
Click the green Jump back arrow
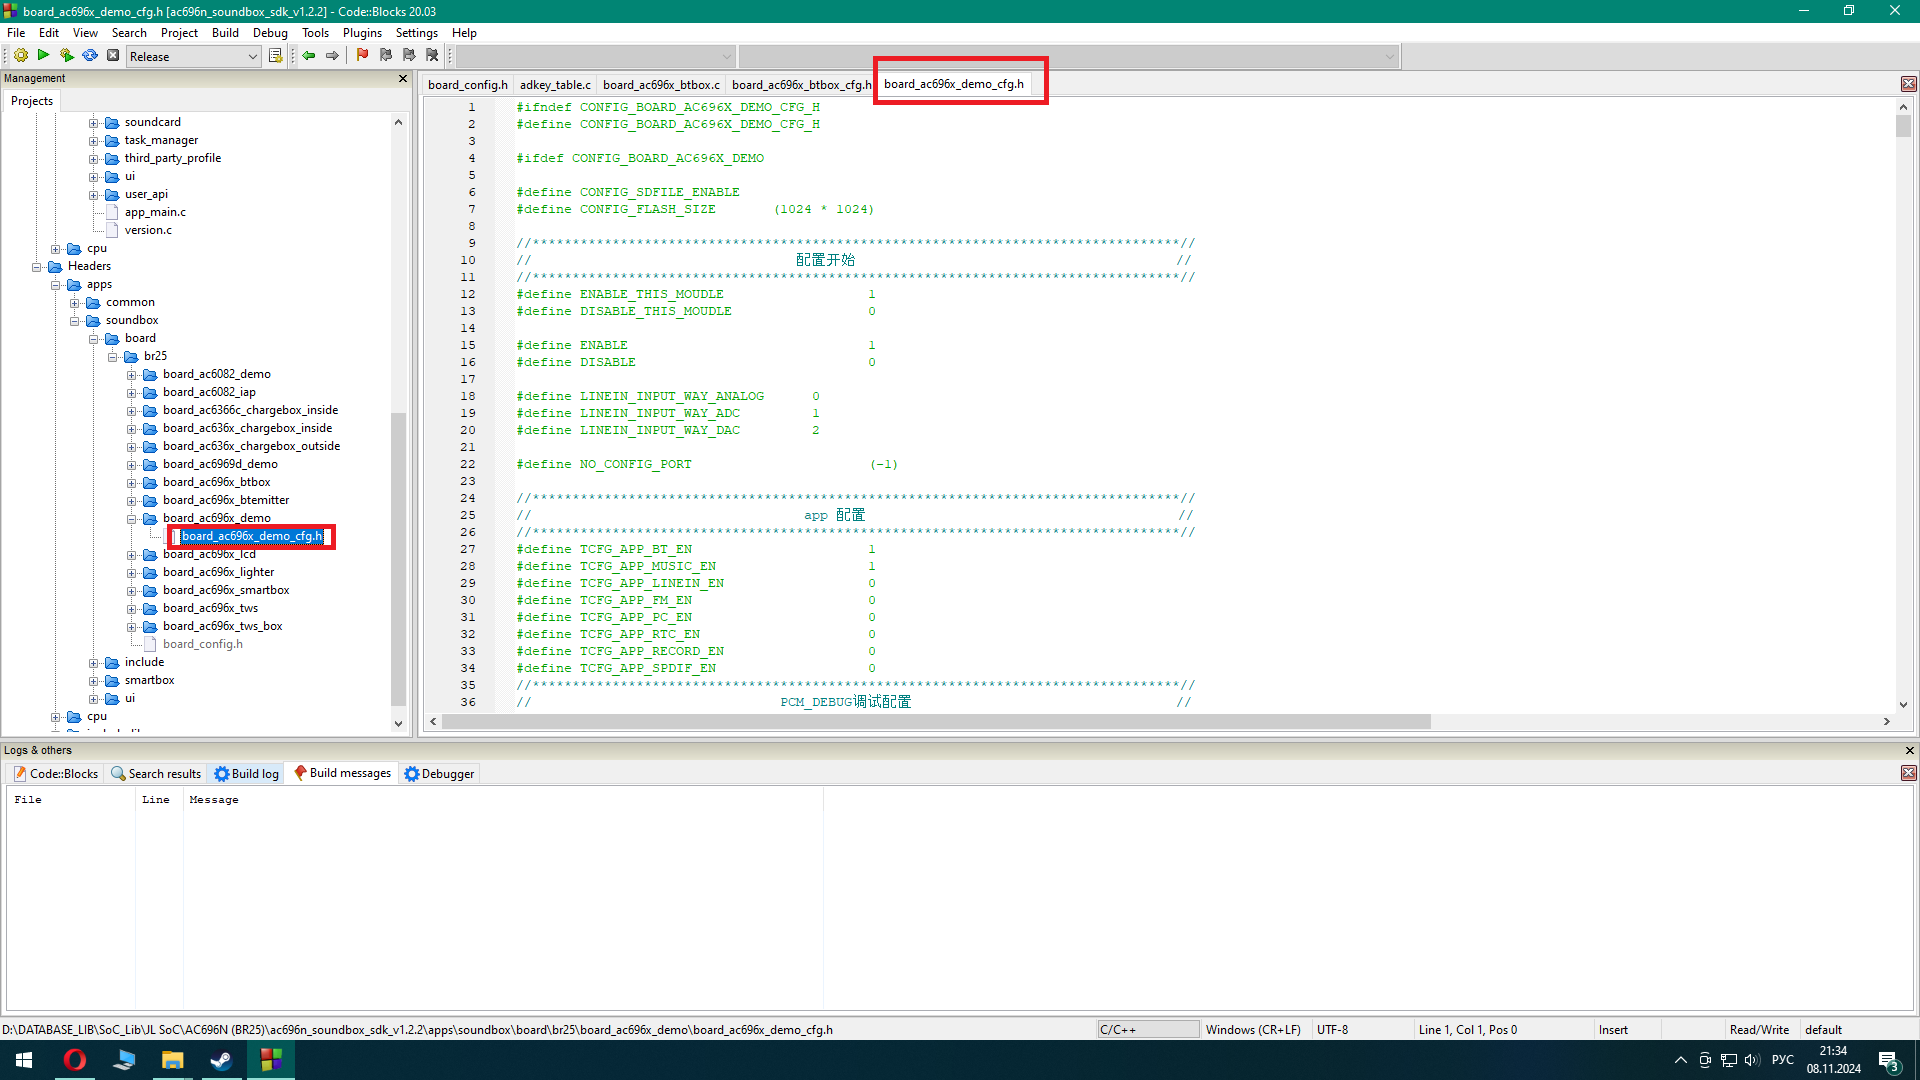[309, 56]
